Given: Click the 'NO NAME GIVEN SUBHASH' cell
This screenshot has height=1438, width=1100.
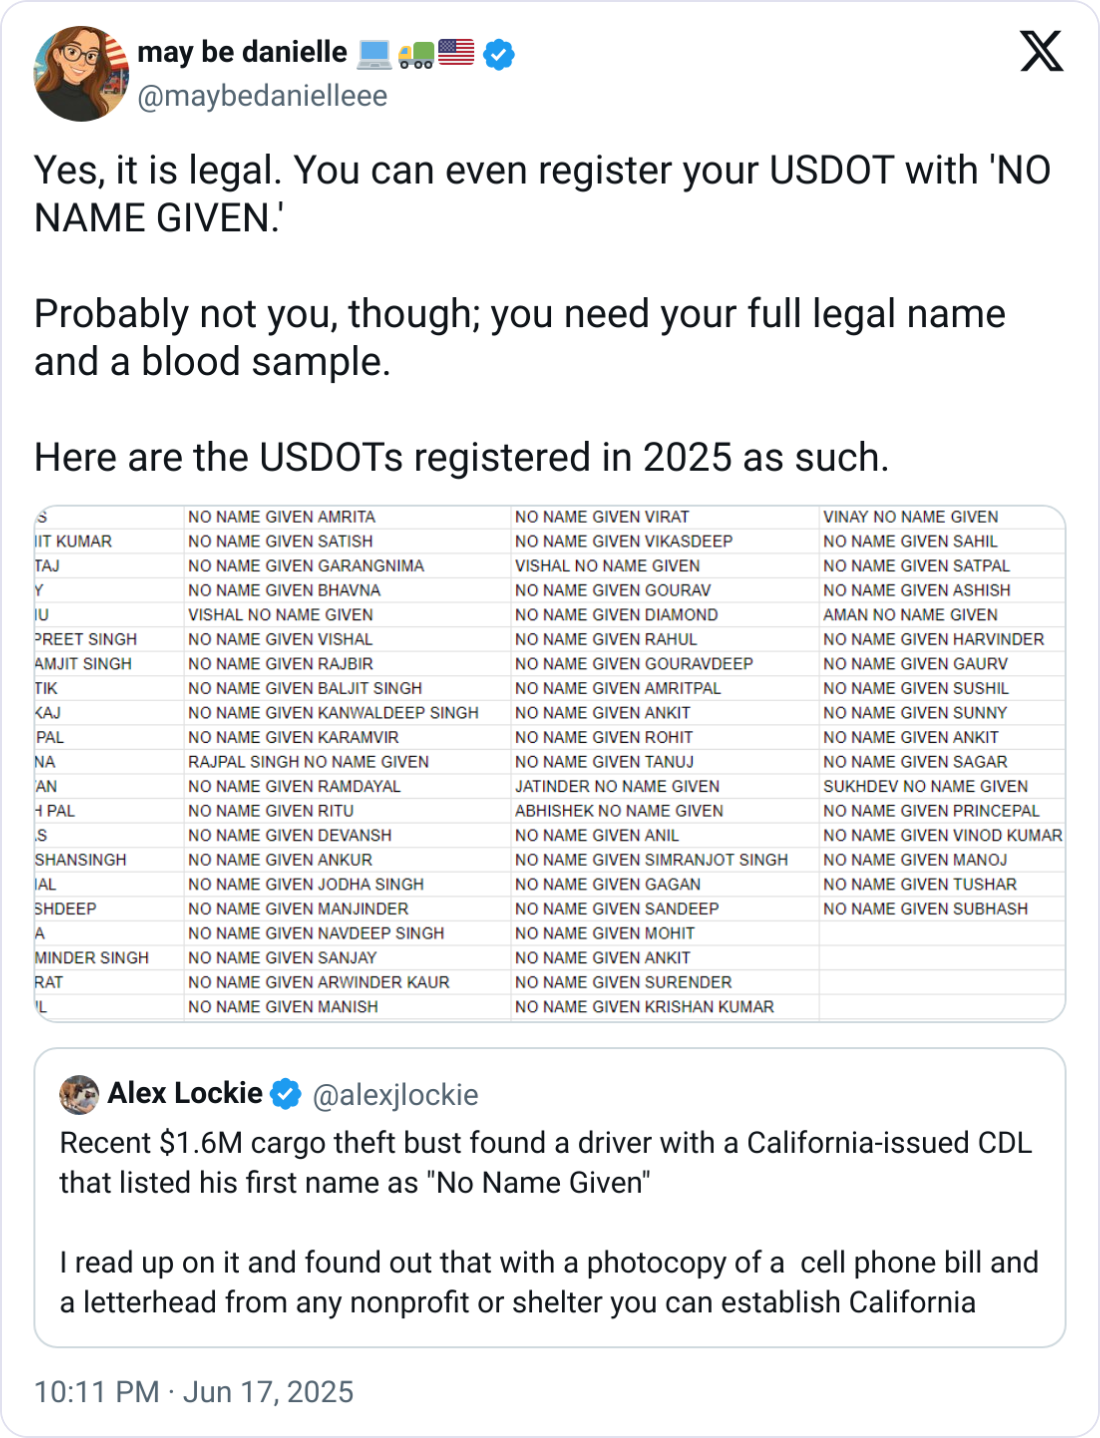Looking at the screenshot, I should click(925, 909).
